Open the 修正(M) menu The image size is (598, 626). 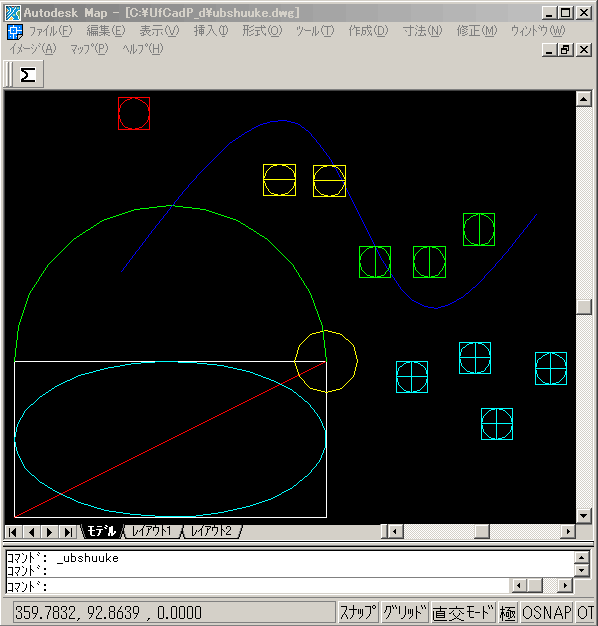(x=477, y=31)
